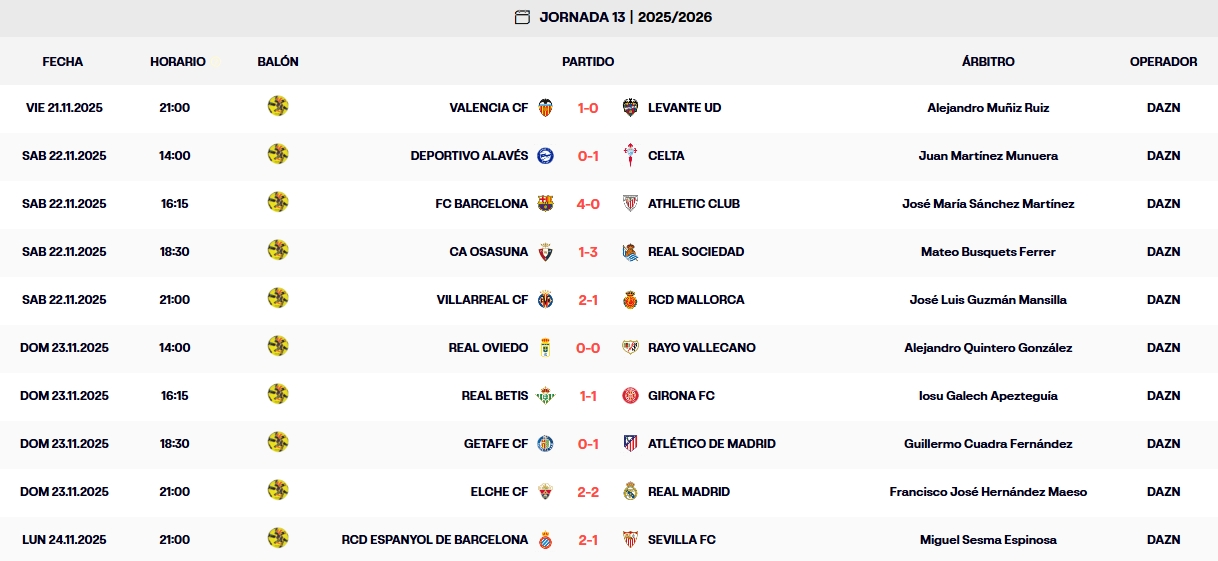Screen dimensions: 1218x561
Task: Click the Girona FC club crest
Action: (630, 396)
